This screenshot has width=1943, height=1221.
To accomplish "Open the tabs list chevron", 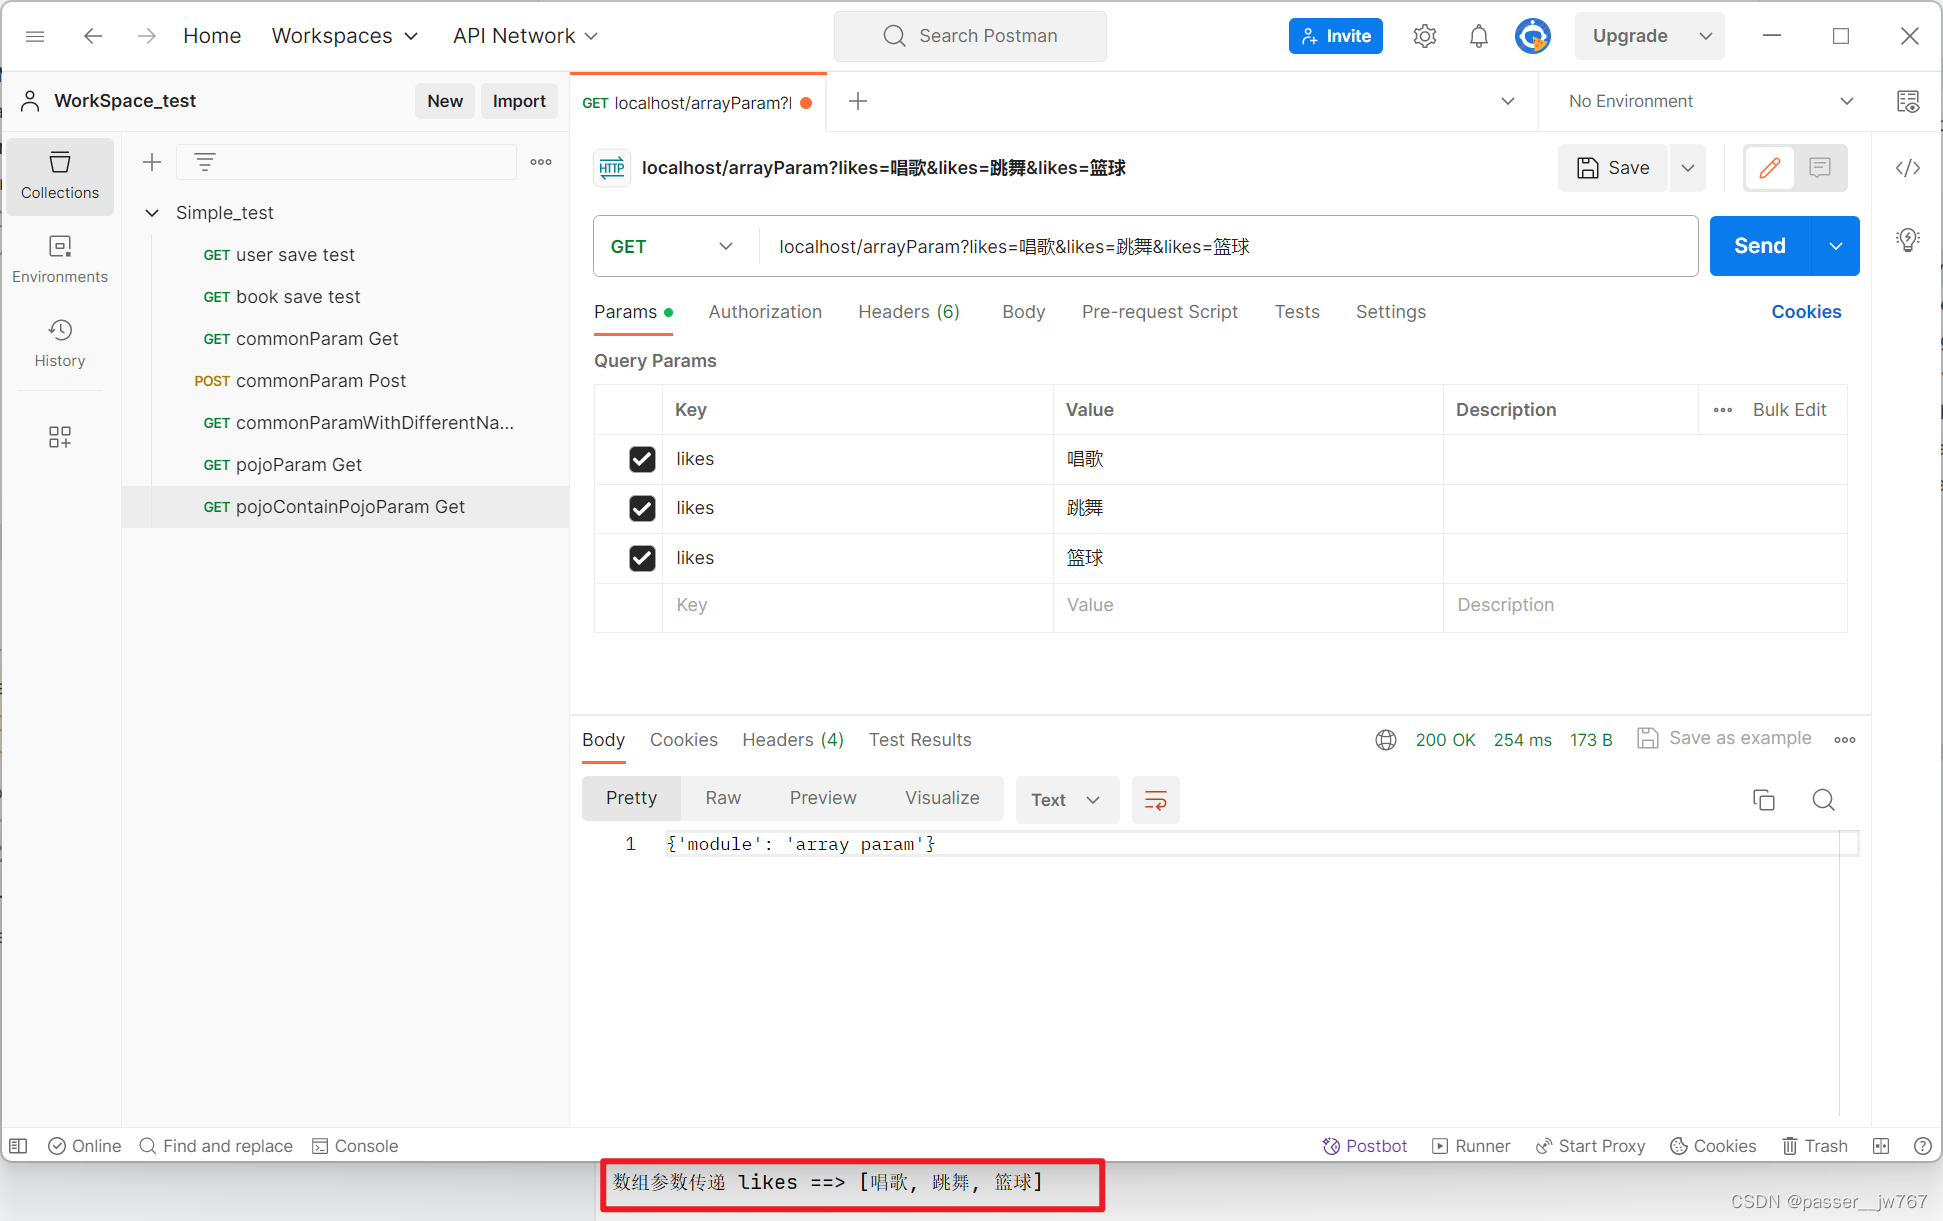I will 1508,101.
